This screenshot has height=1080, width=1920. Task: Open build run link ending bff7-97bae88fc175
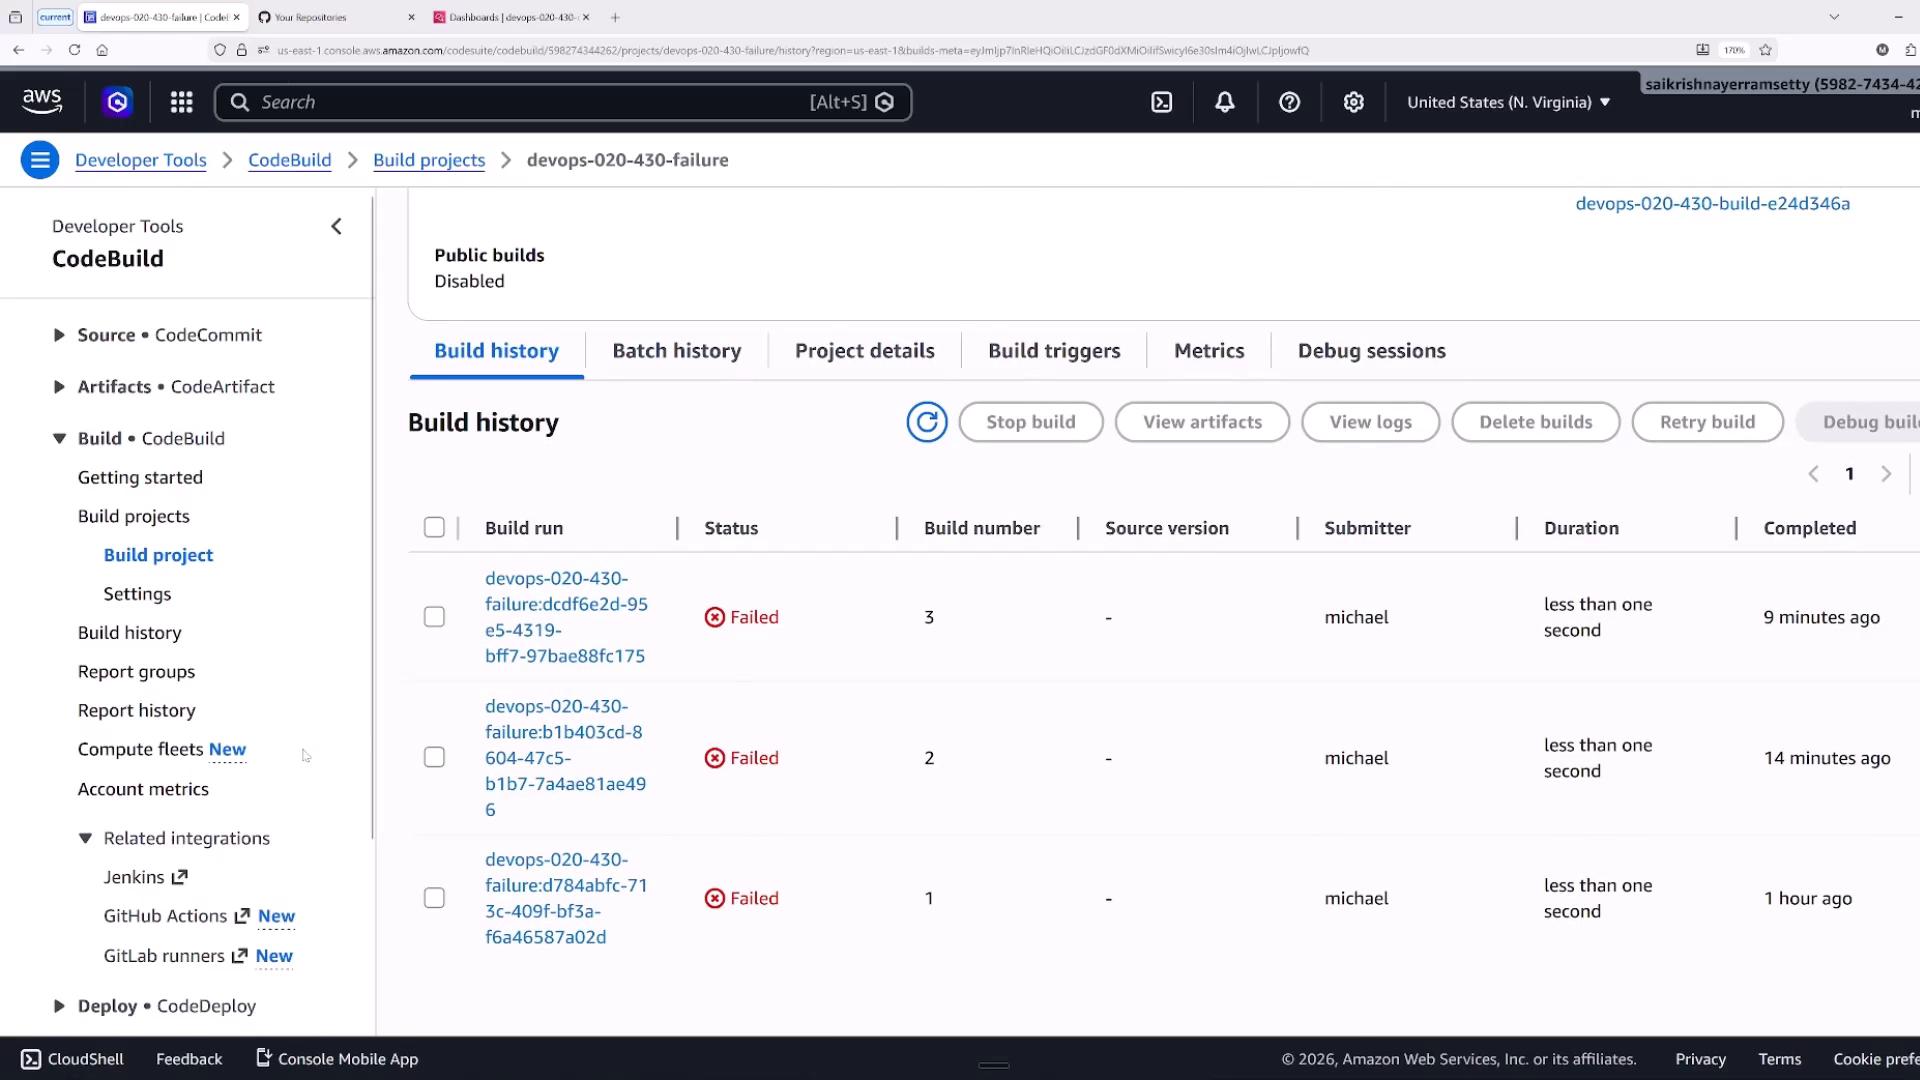pyautogui.click(x=566, y=617)
